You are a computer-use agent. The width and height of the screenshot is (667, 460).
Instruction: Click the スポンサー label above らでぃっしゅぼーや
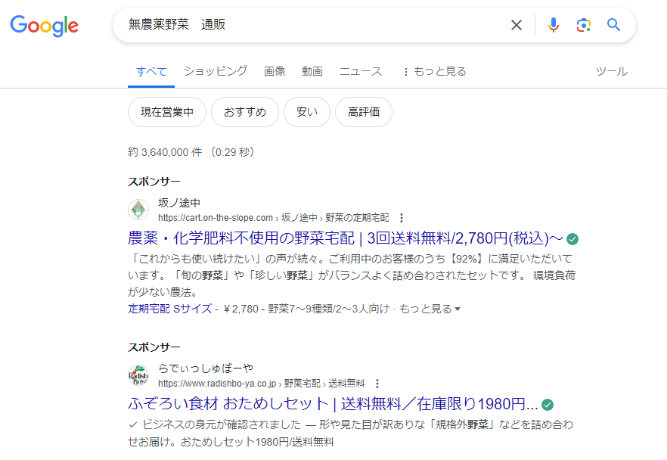pyautogui.click(x=154, y=347)
